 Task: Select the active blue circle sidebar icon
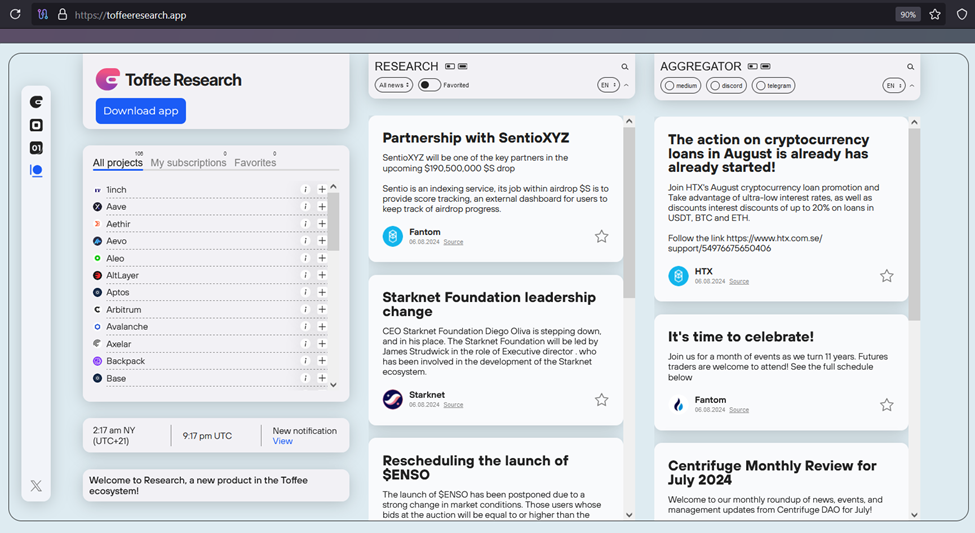(x=36, y=170)
